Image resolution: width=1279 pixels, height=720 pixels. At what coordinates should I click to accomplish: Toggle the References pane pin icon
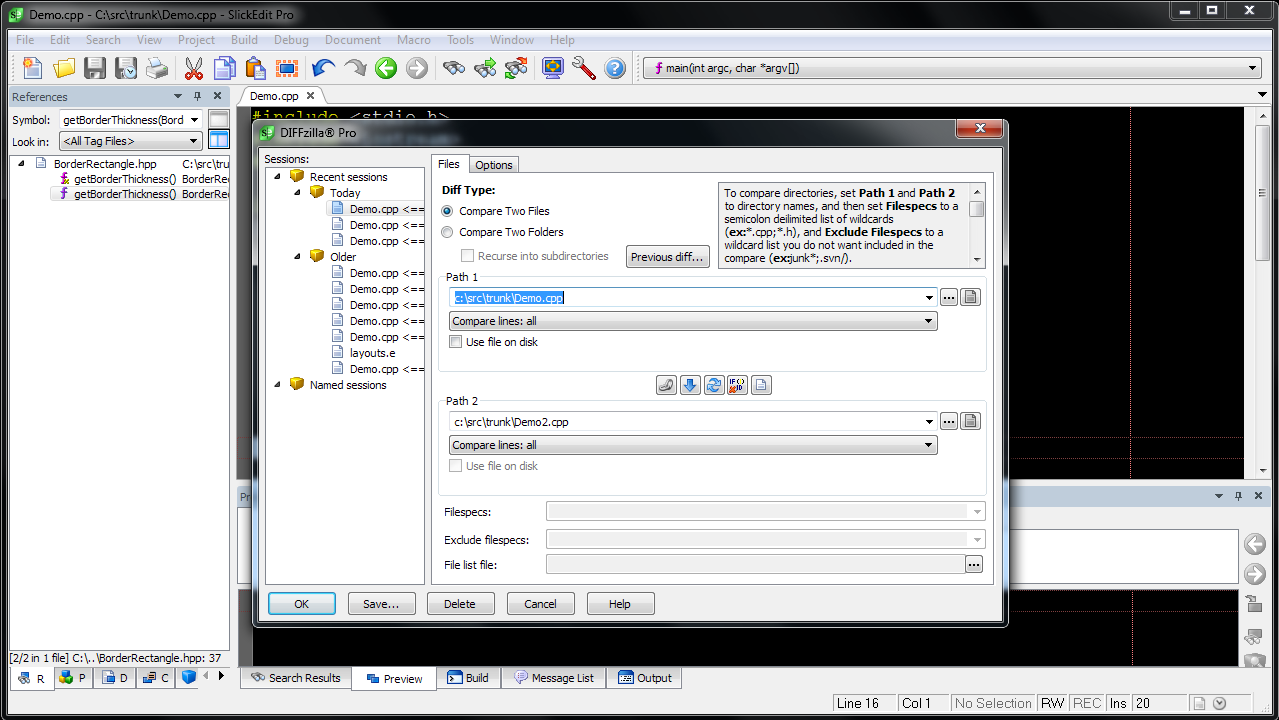pos(197,96)
